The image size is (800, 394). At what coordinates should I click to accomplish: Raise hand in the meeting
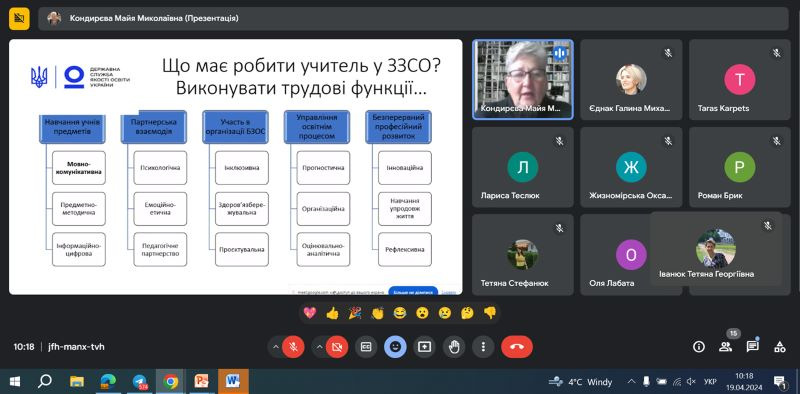tap(454, 347)
